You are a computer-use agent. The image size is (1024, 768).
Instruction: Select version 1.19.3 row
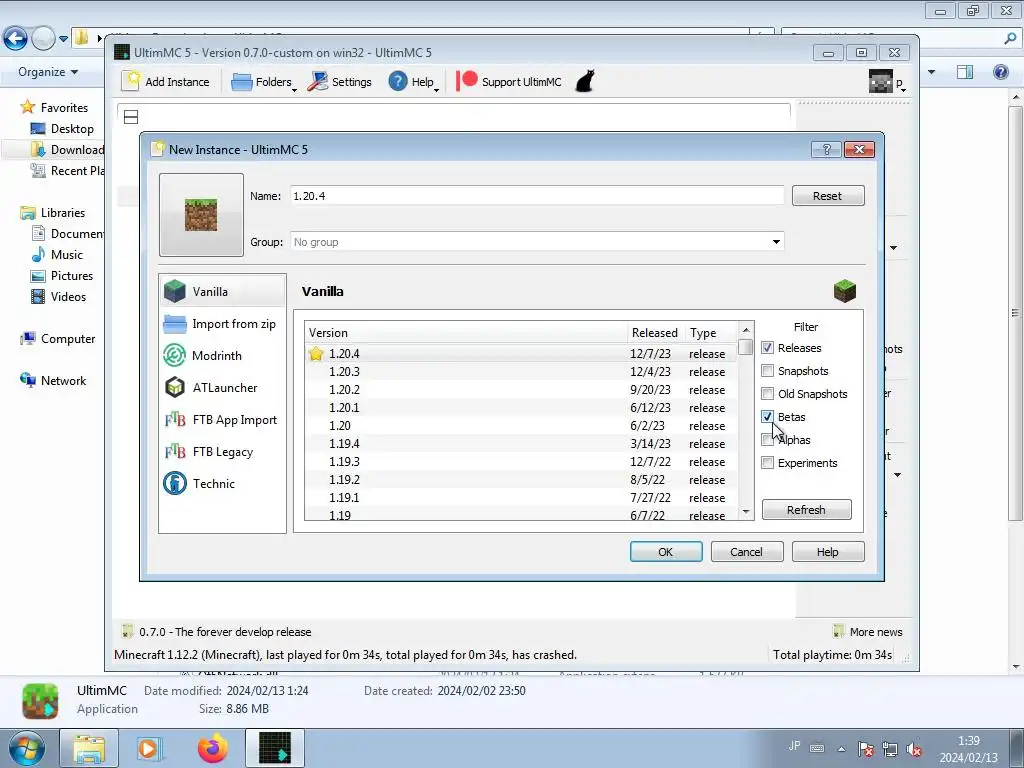[521, 462]
